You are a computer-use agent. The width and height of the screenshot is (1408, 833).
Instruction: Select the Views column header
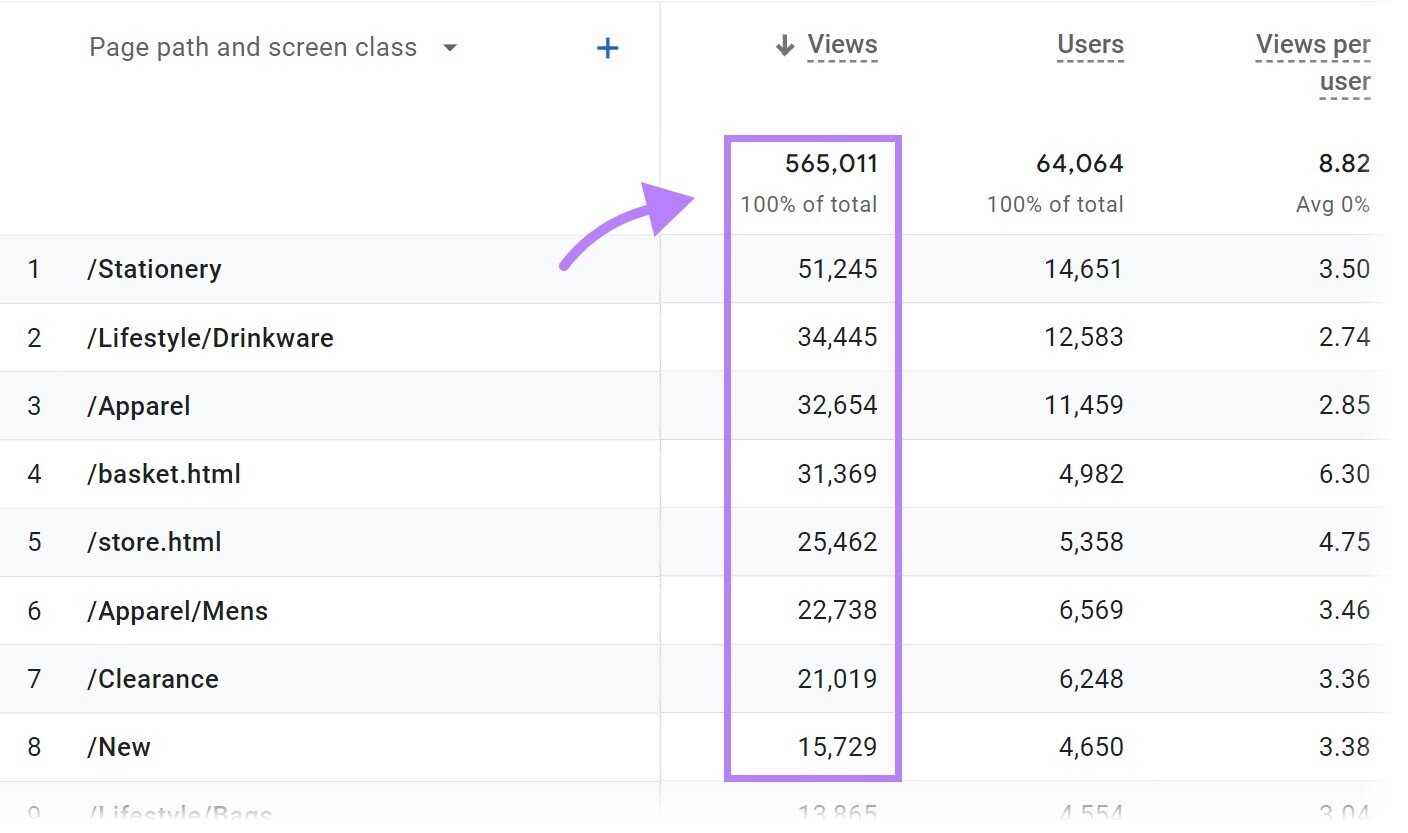tap(840, 44)
